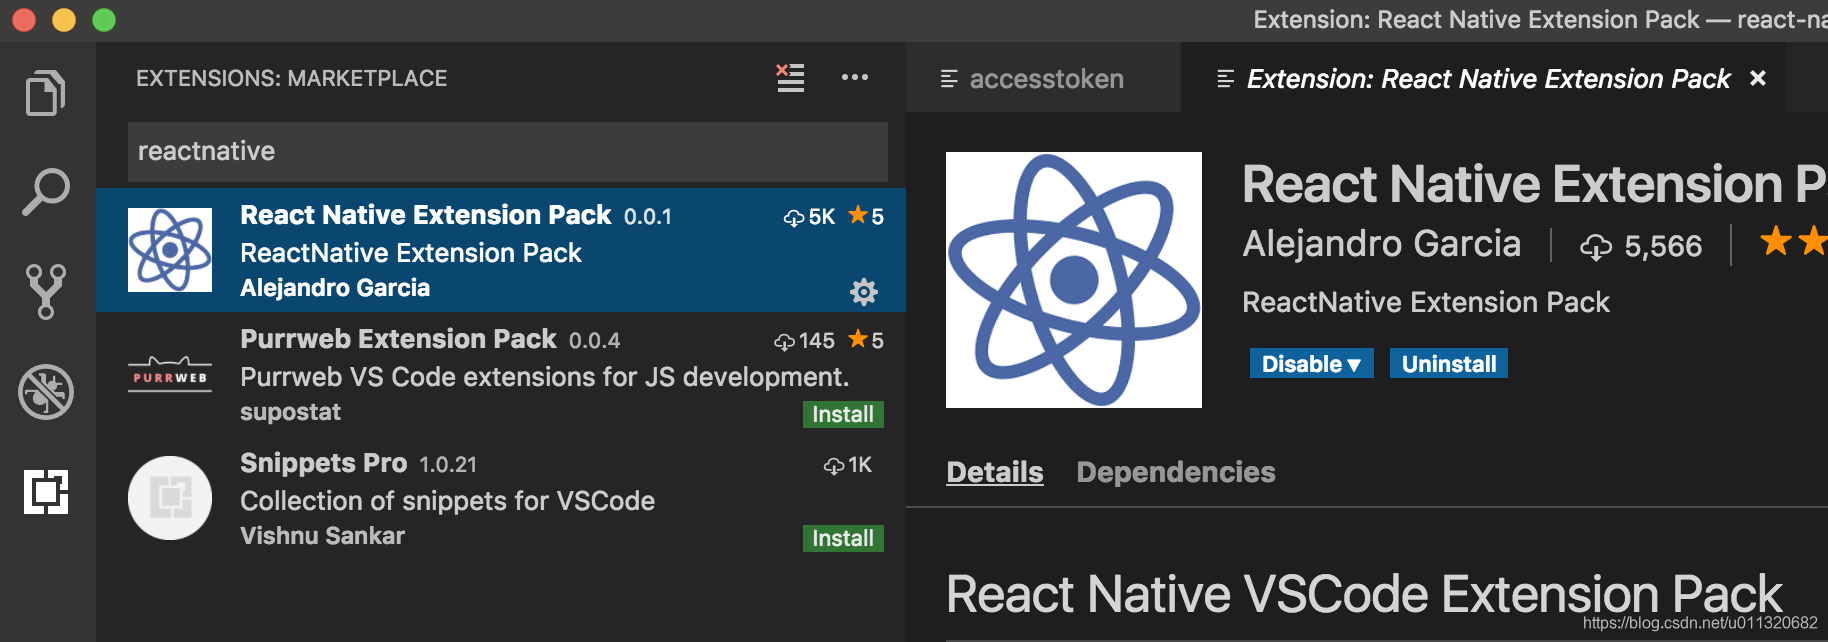
Task: Click the ReactNative Extension Pack description in details
Action: point(1426,302)
